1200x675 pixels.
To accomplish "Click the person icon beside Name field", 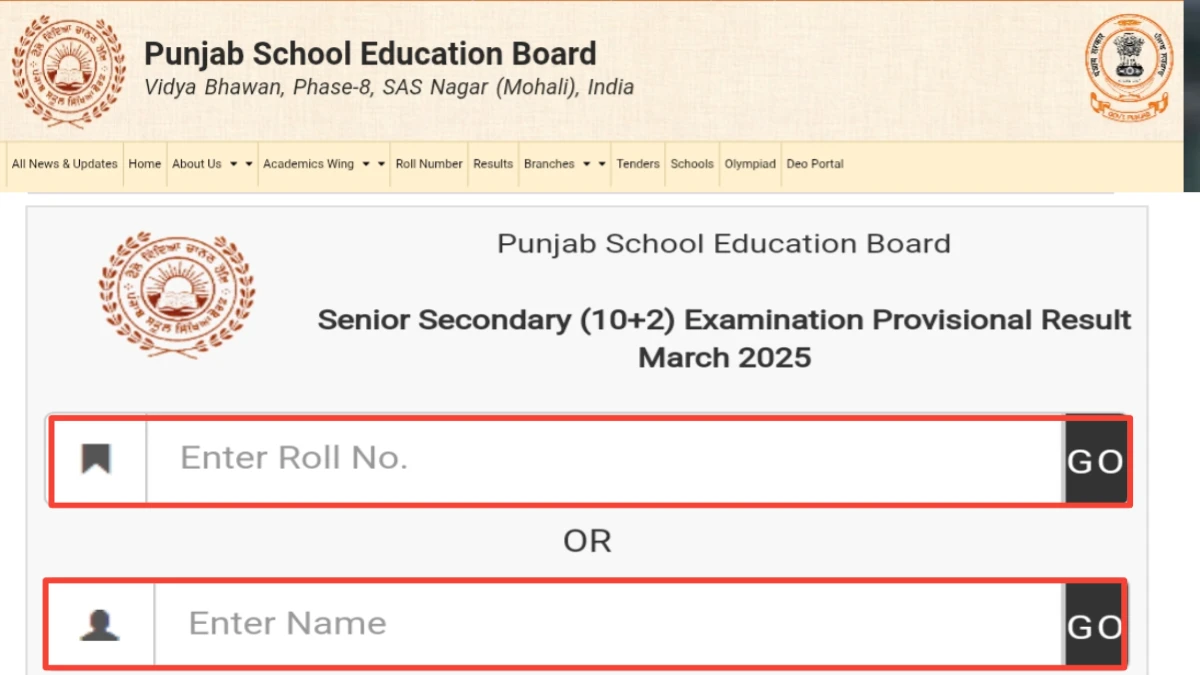I will [99, 625].
